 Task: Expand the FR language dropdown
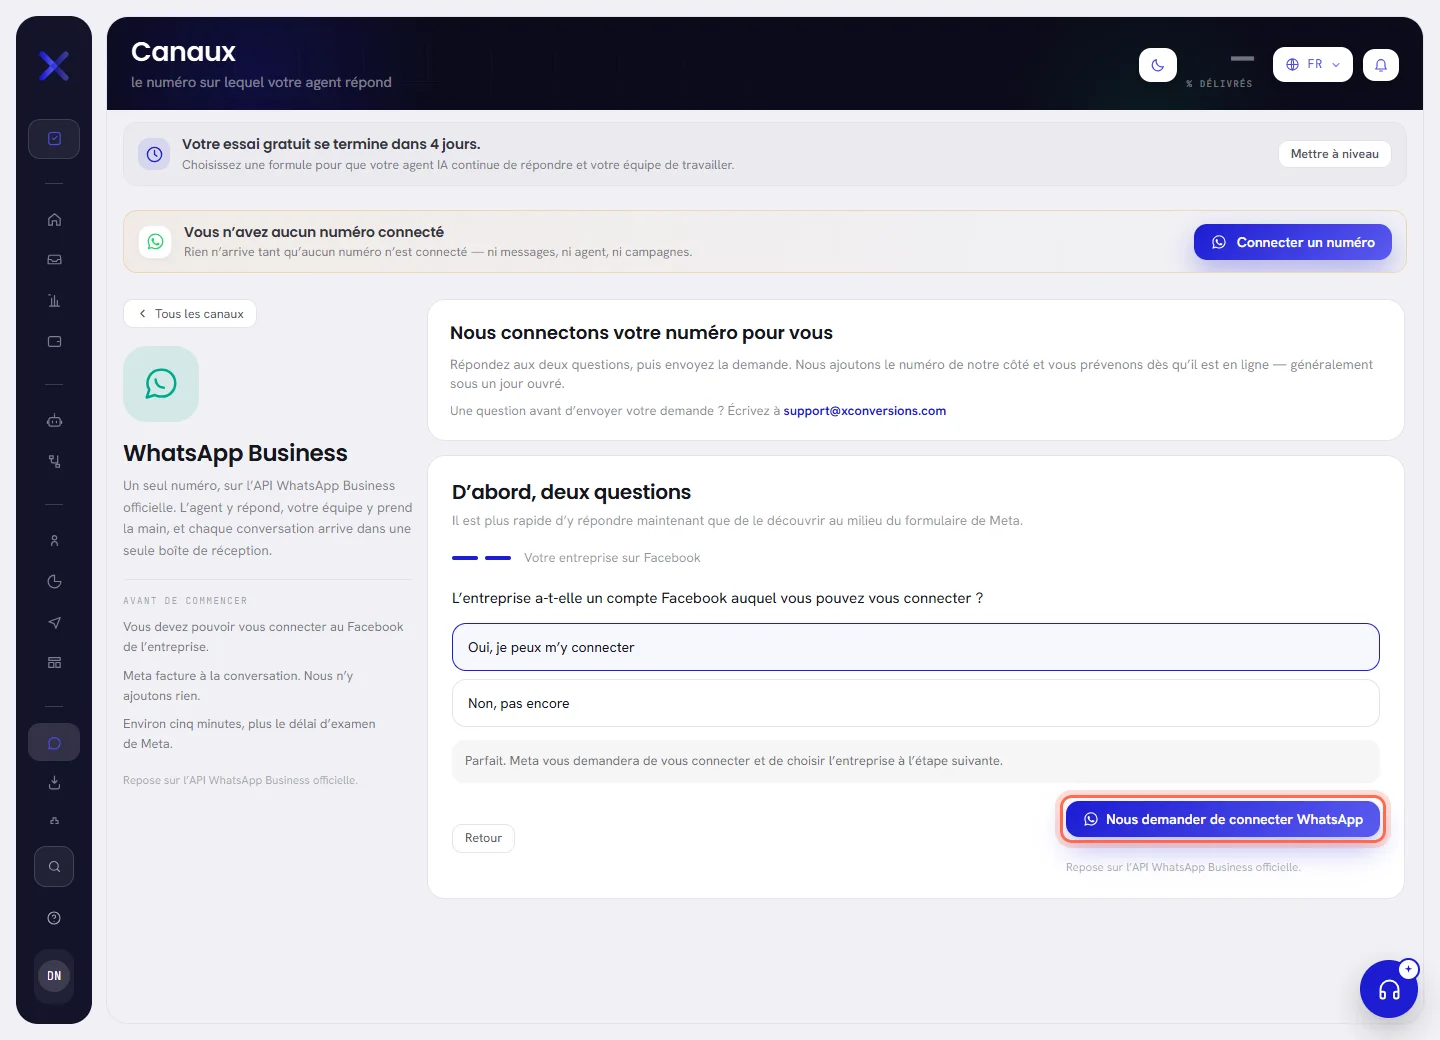pos(1313,65)
